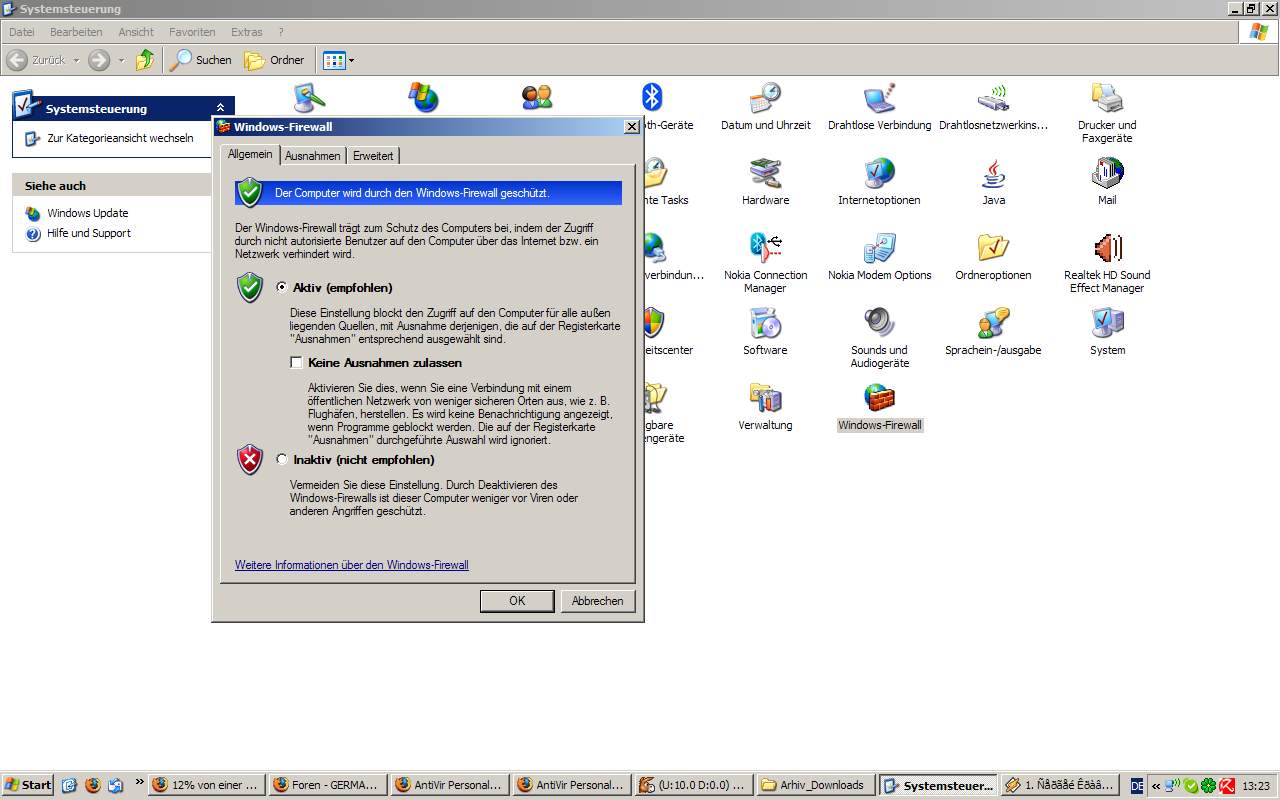Open Nokia Modem Options
1280x800 pixels.
coord(879,257)
